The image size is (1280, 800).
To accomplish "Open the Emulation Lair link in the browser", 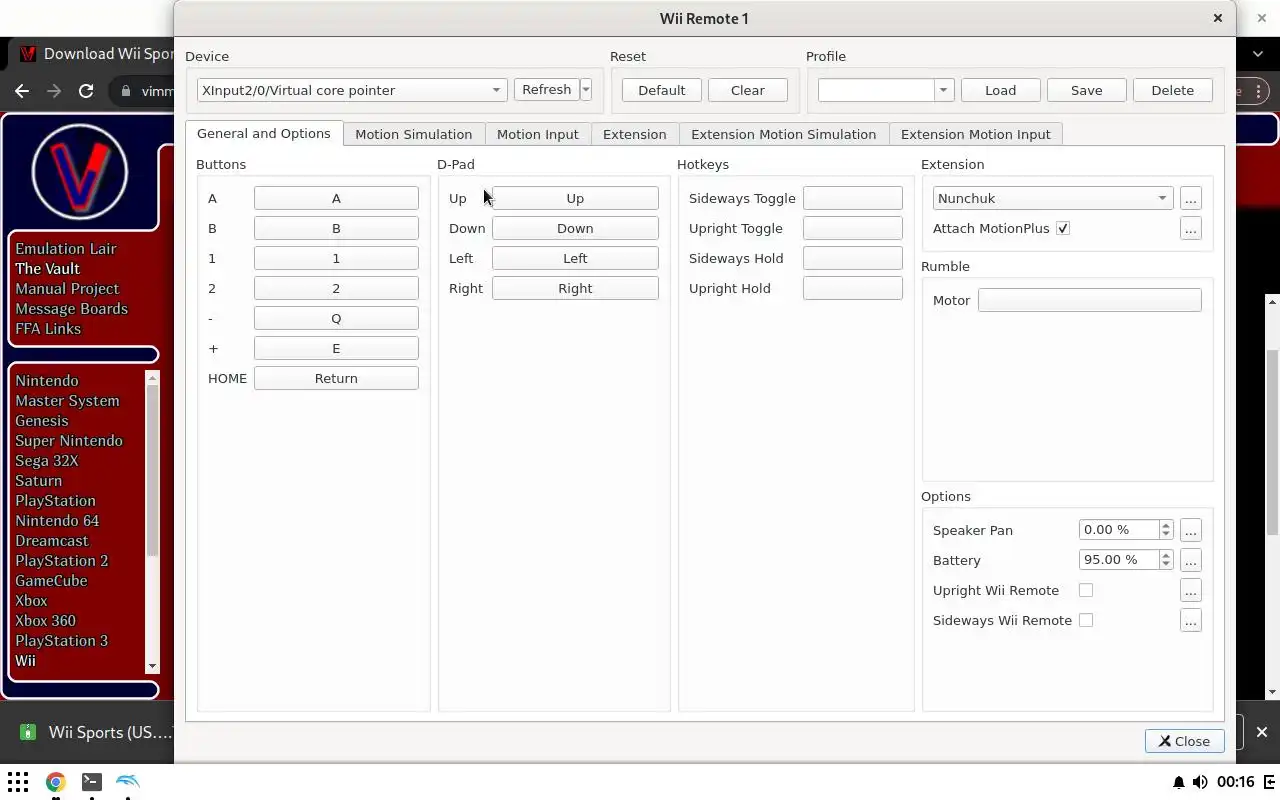I will pos(66,248).
